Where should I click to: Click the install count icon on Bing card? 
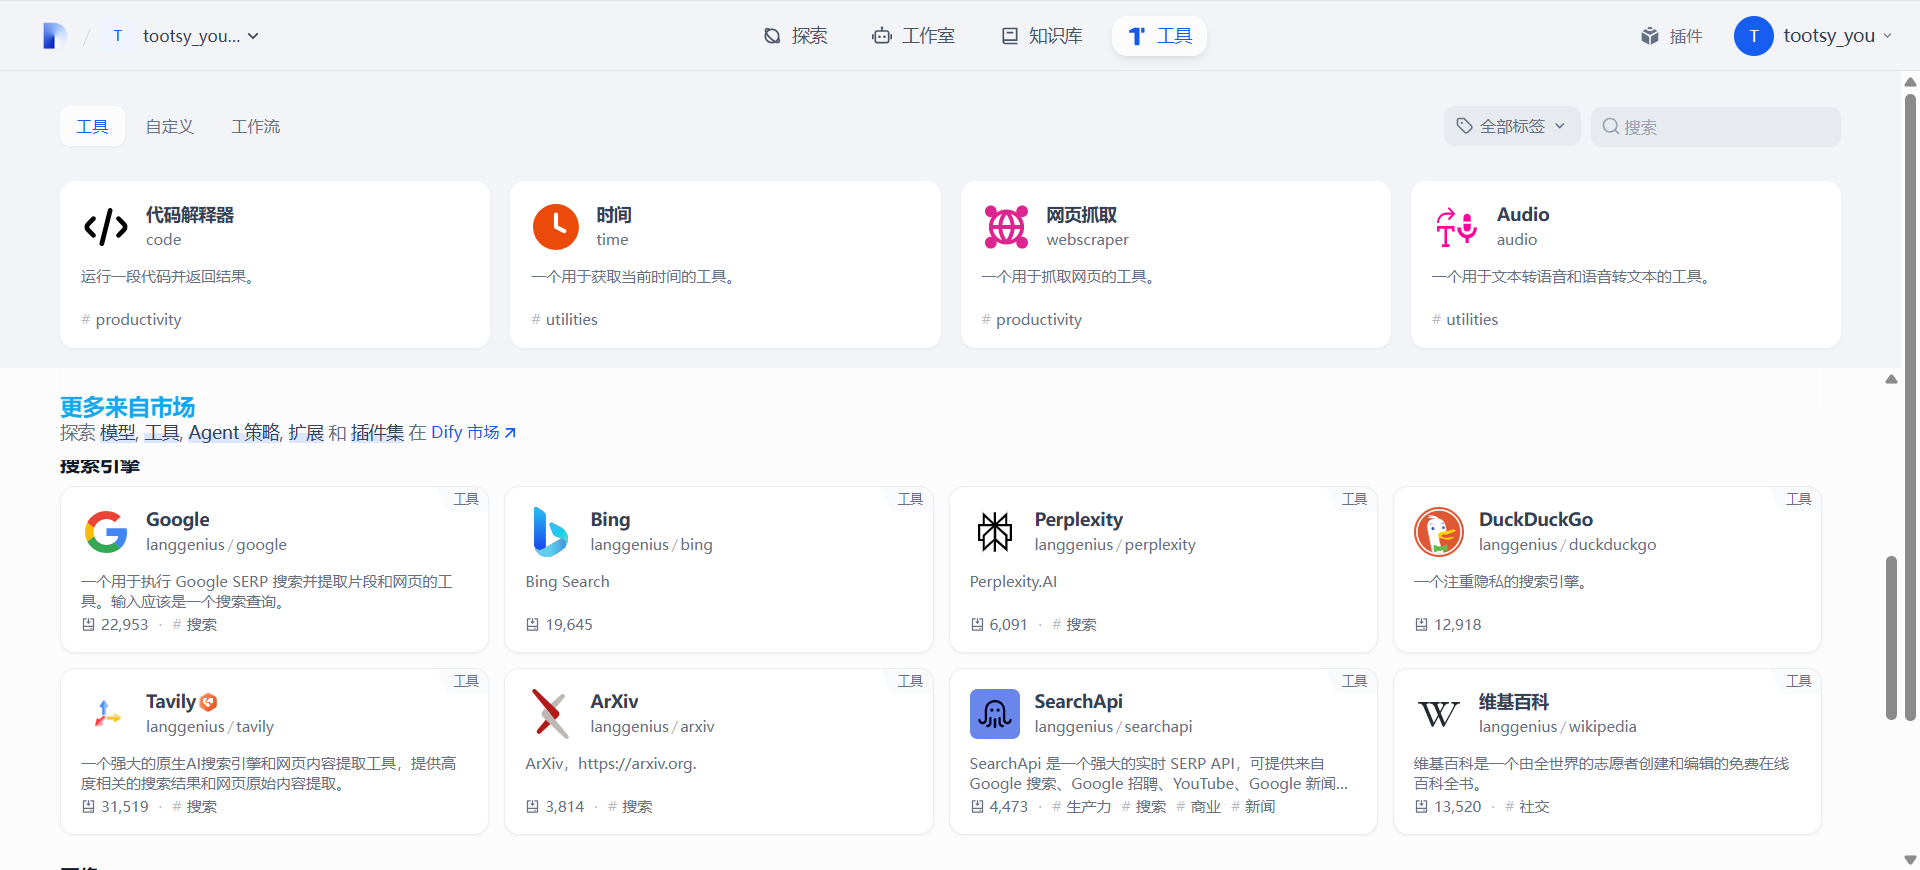point(532,624)
